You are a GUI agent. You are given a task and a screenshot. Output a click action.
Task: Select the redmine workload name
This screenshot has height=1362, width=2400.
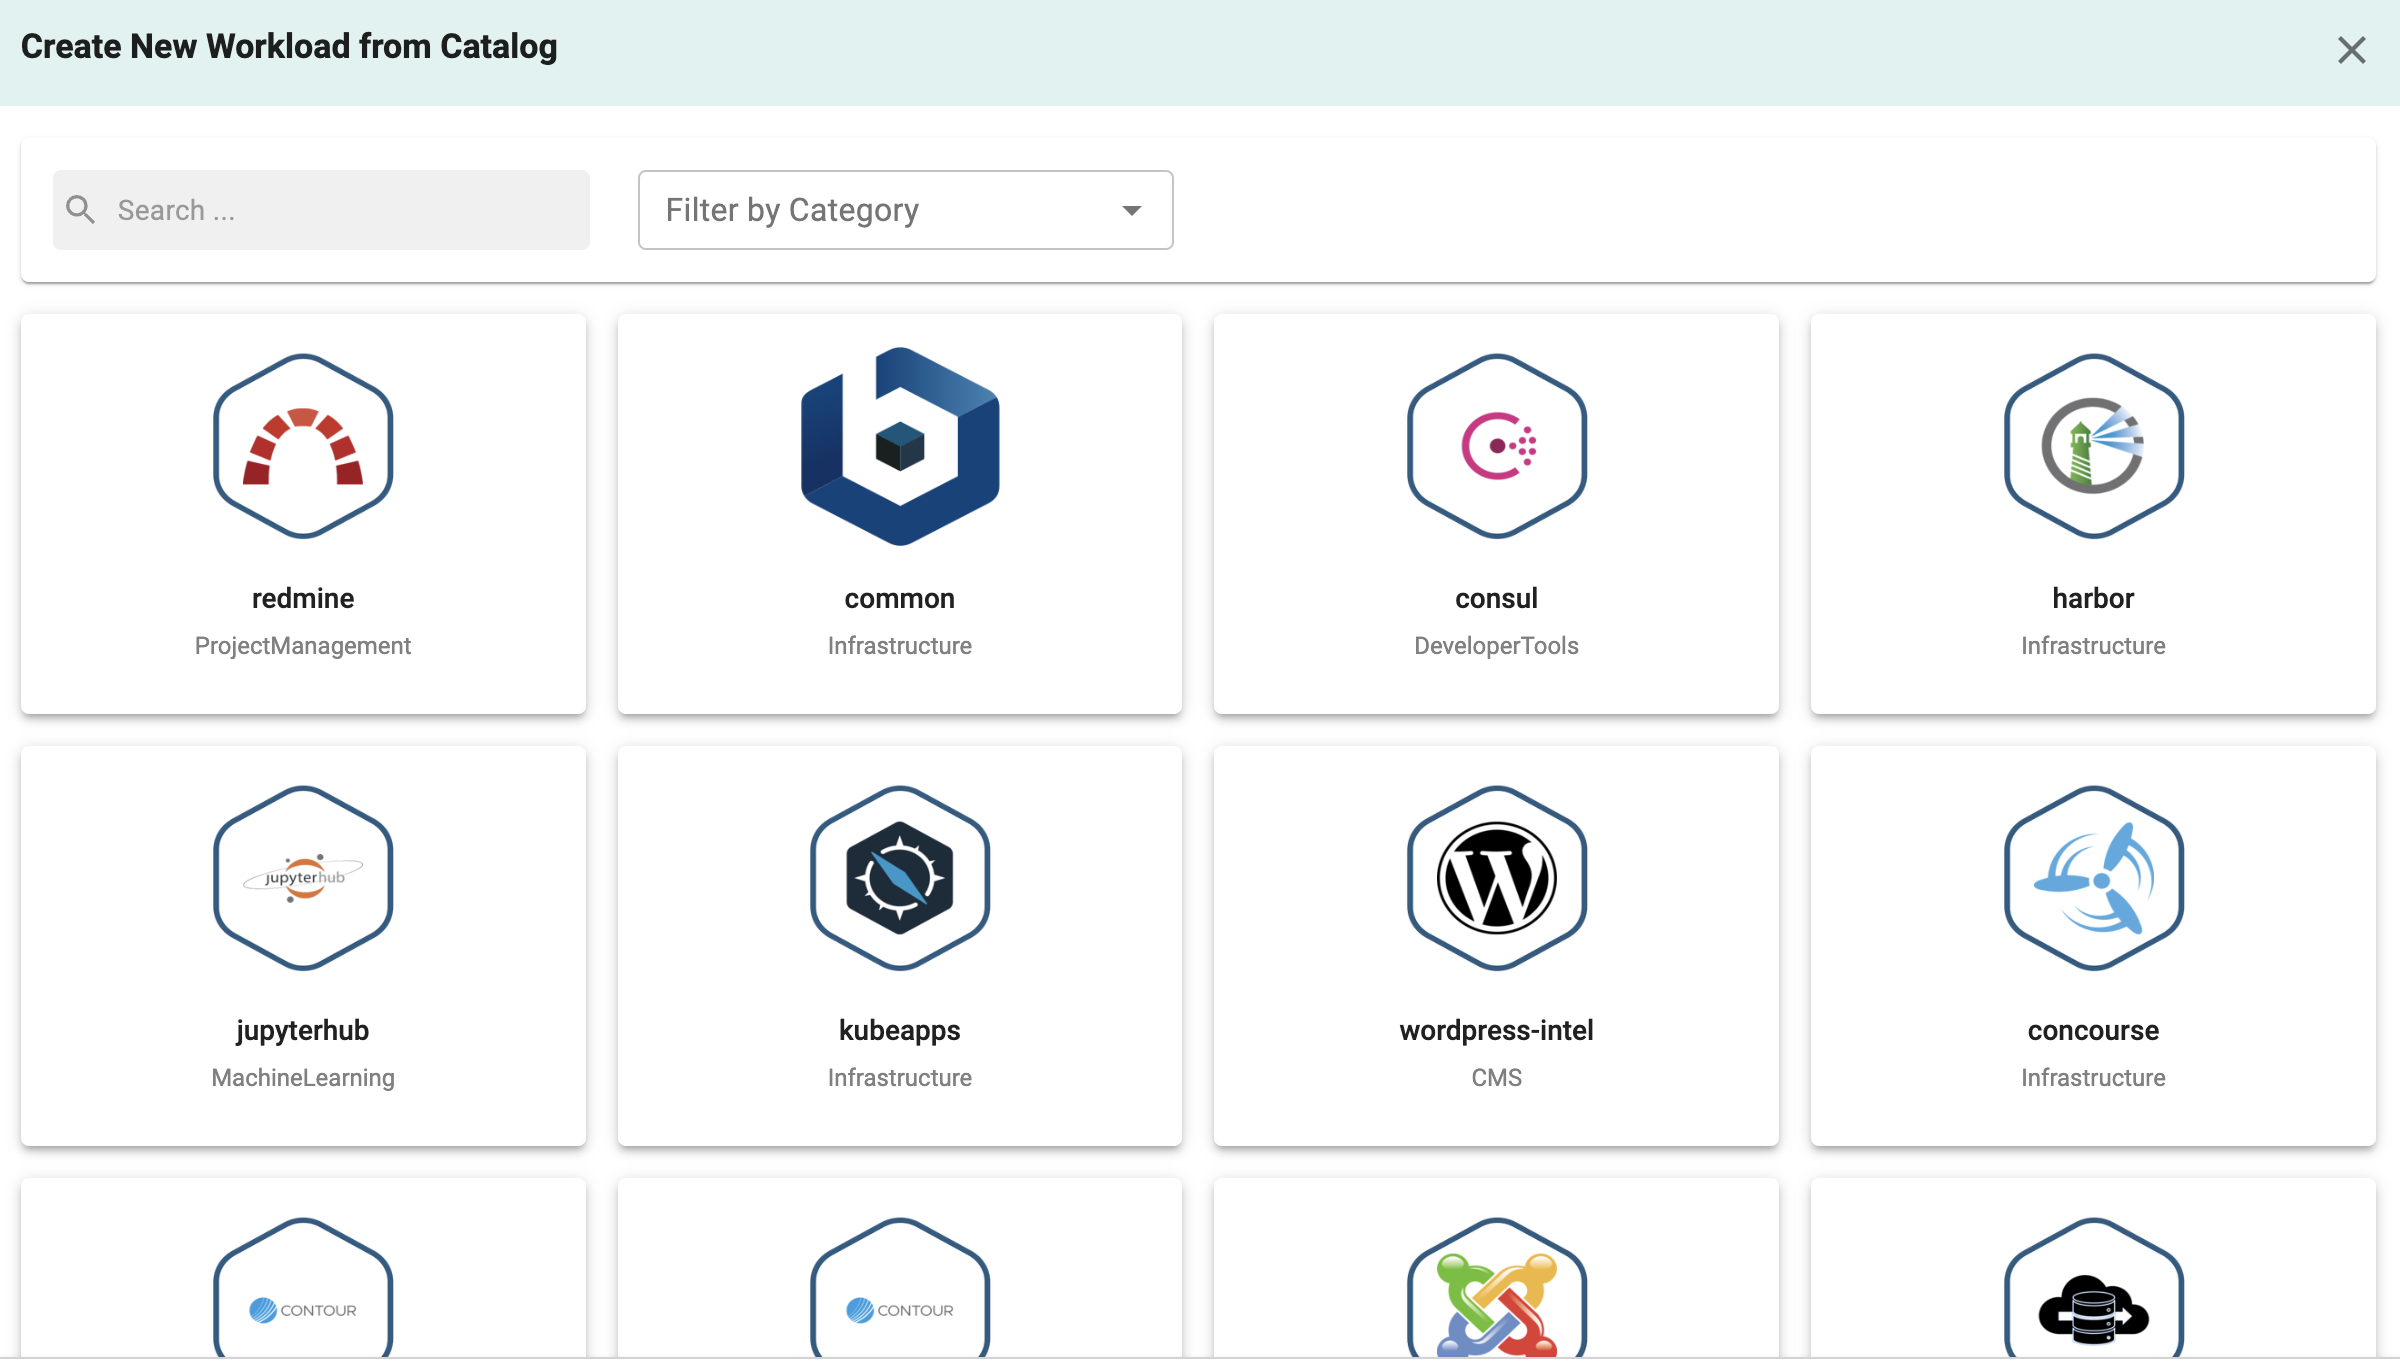click(x=303, y=598)
